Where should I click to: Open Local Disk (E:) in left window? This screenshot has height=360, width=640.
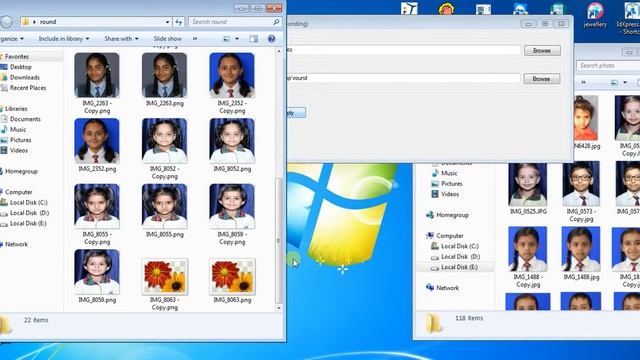pos(28,224)
